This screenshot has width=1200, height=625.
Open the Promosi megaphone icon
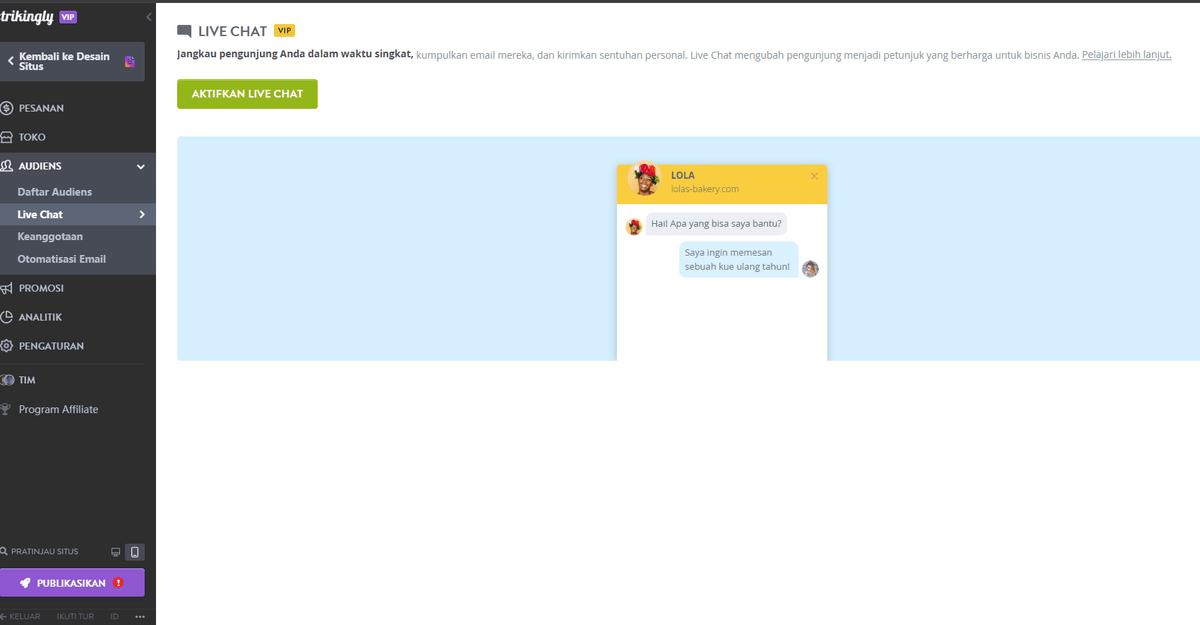9,287
